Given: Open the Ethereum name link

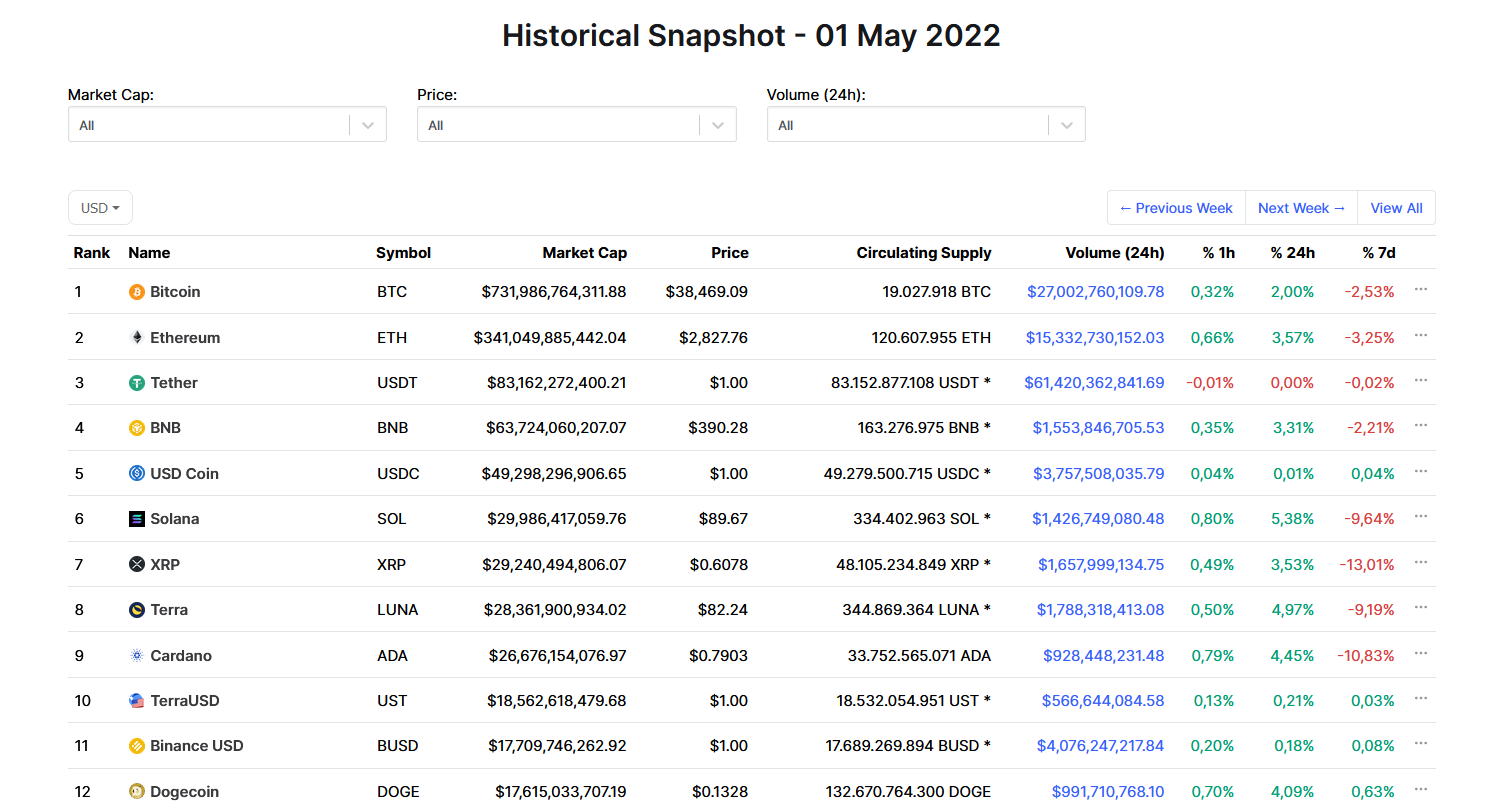Looking at the screenshot, I should pos(185,338).
